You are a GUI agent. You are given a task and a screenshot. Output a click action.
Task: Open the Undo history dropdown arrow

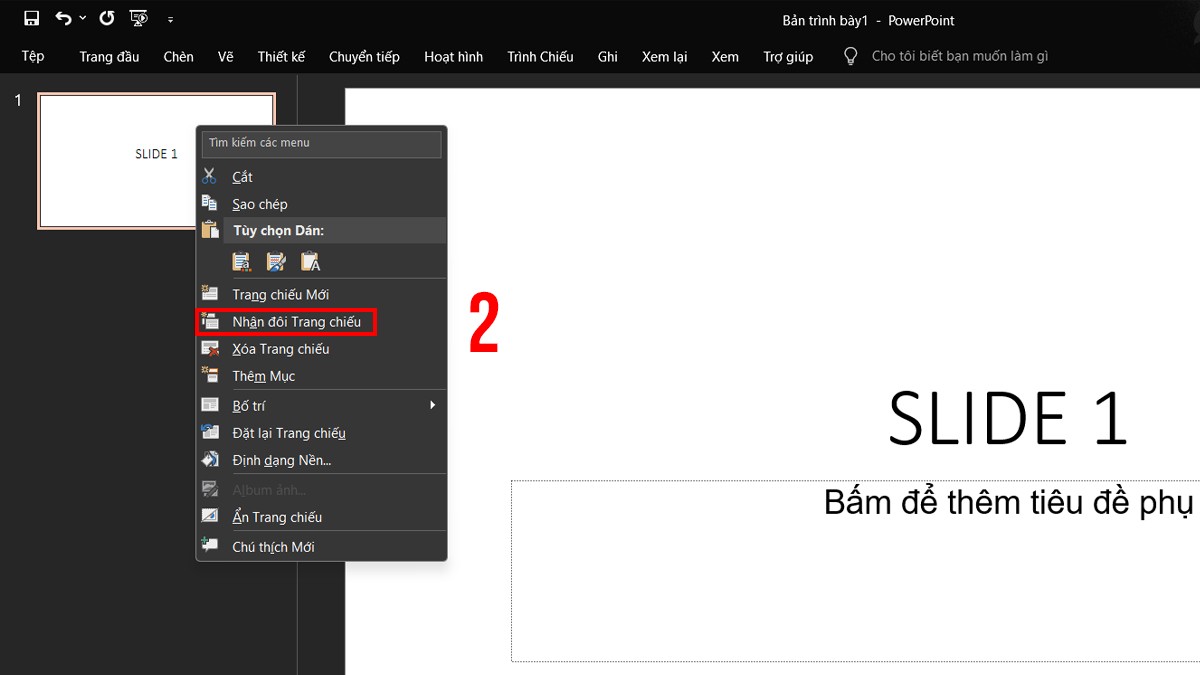point(83,19)
